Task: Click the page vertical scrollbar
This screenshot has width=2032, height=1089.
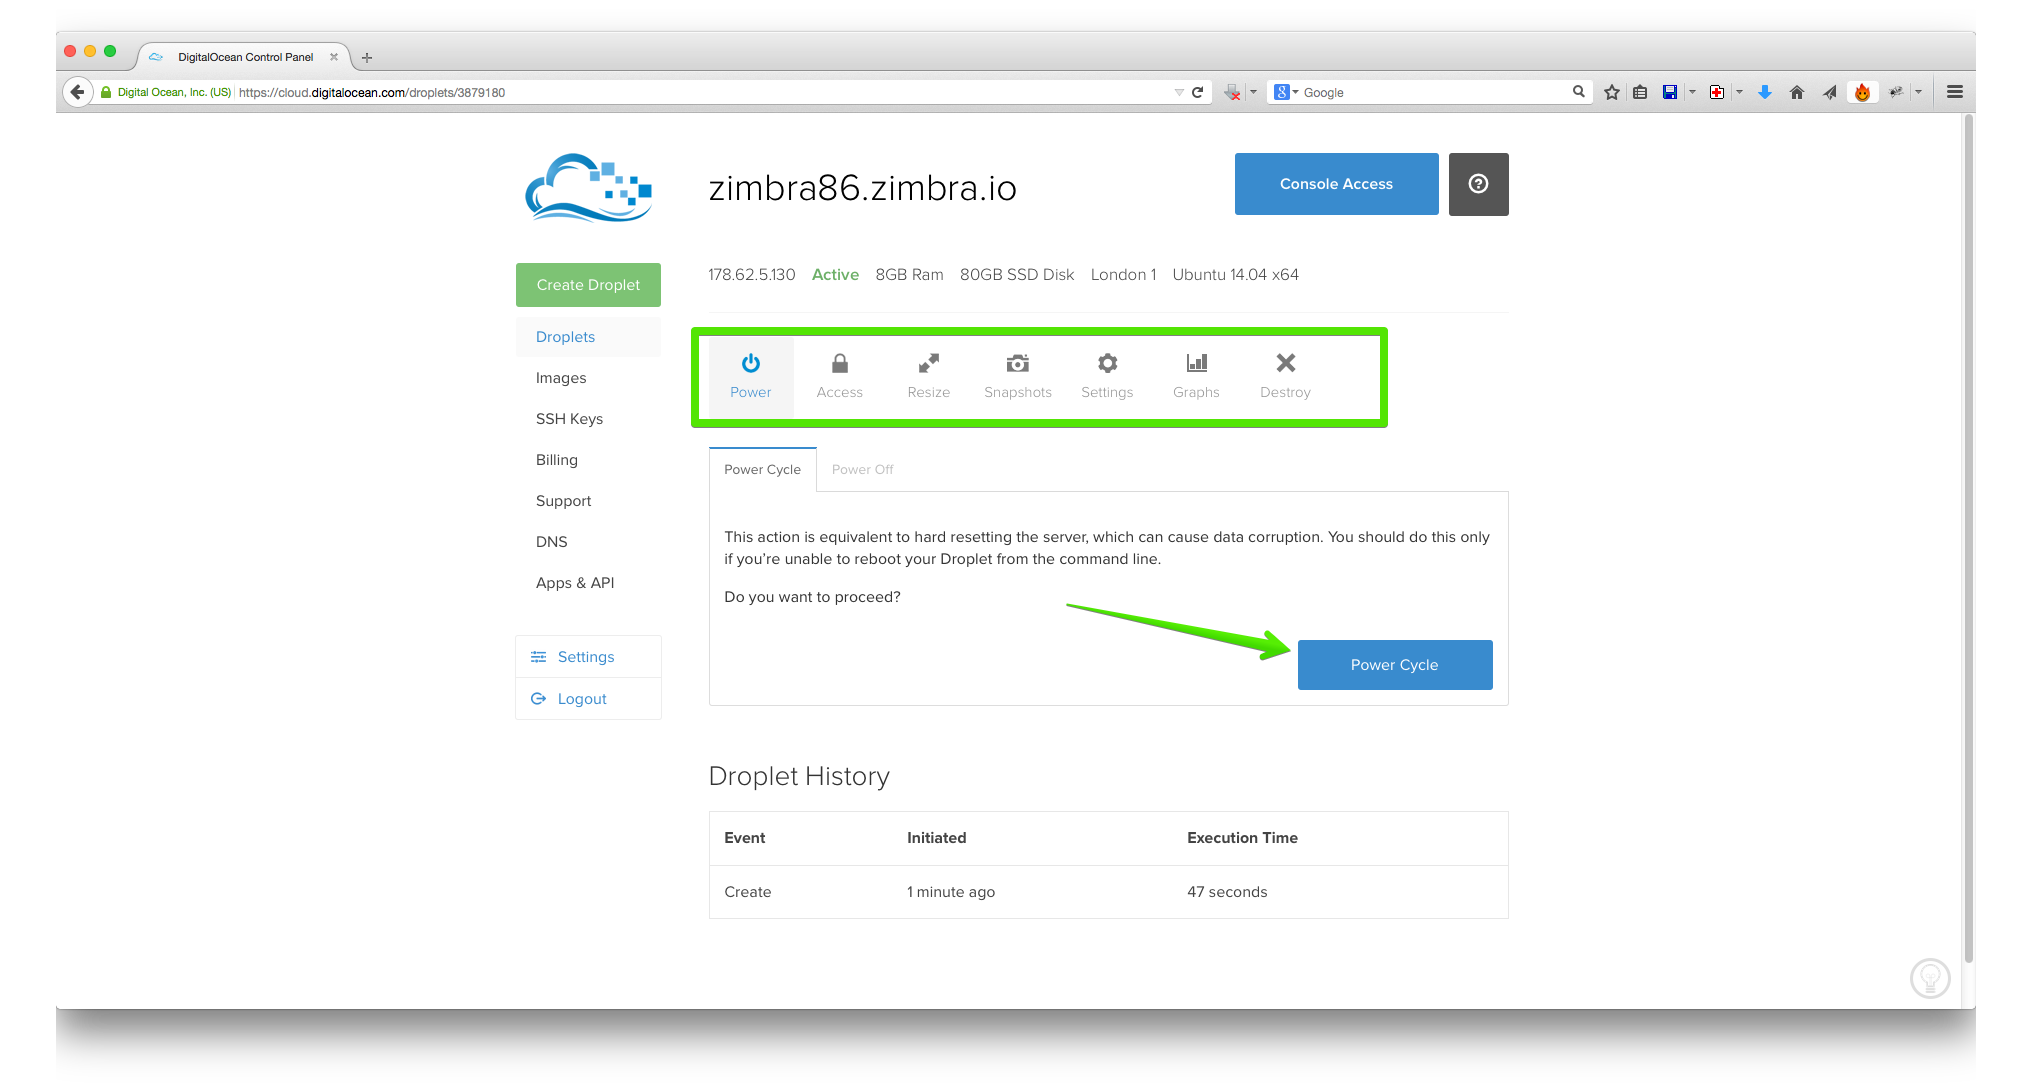Action: click(1969, 540)
